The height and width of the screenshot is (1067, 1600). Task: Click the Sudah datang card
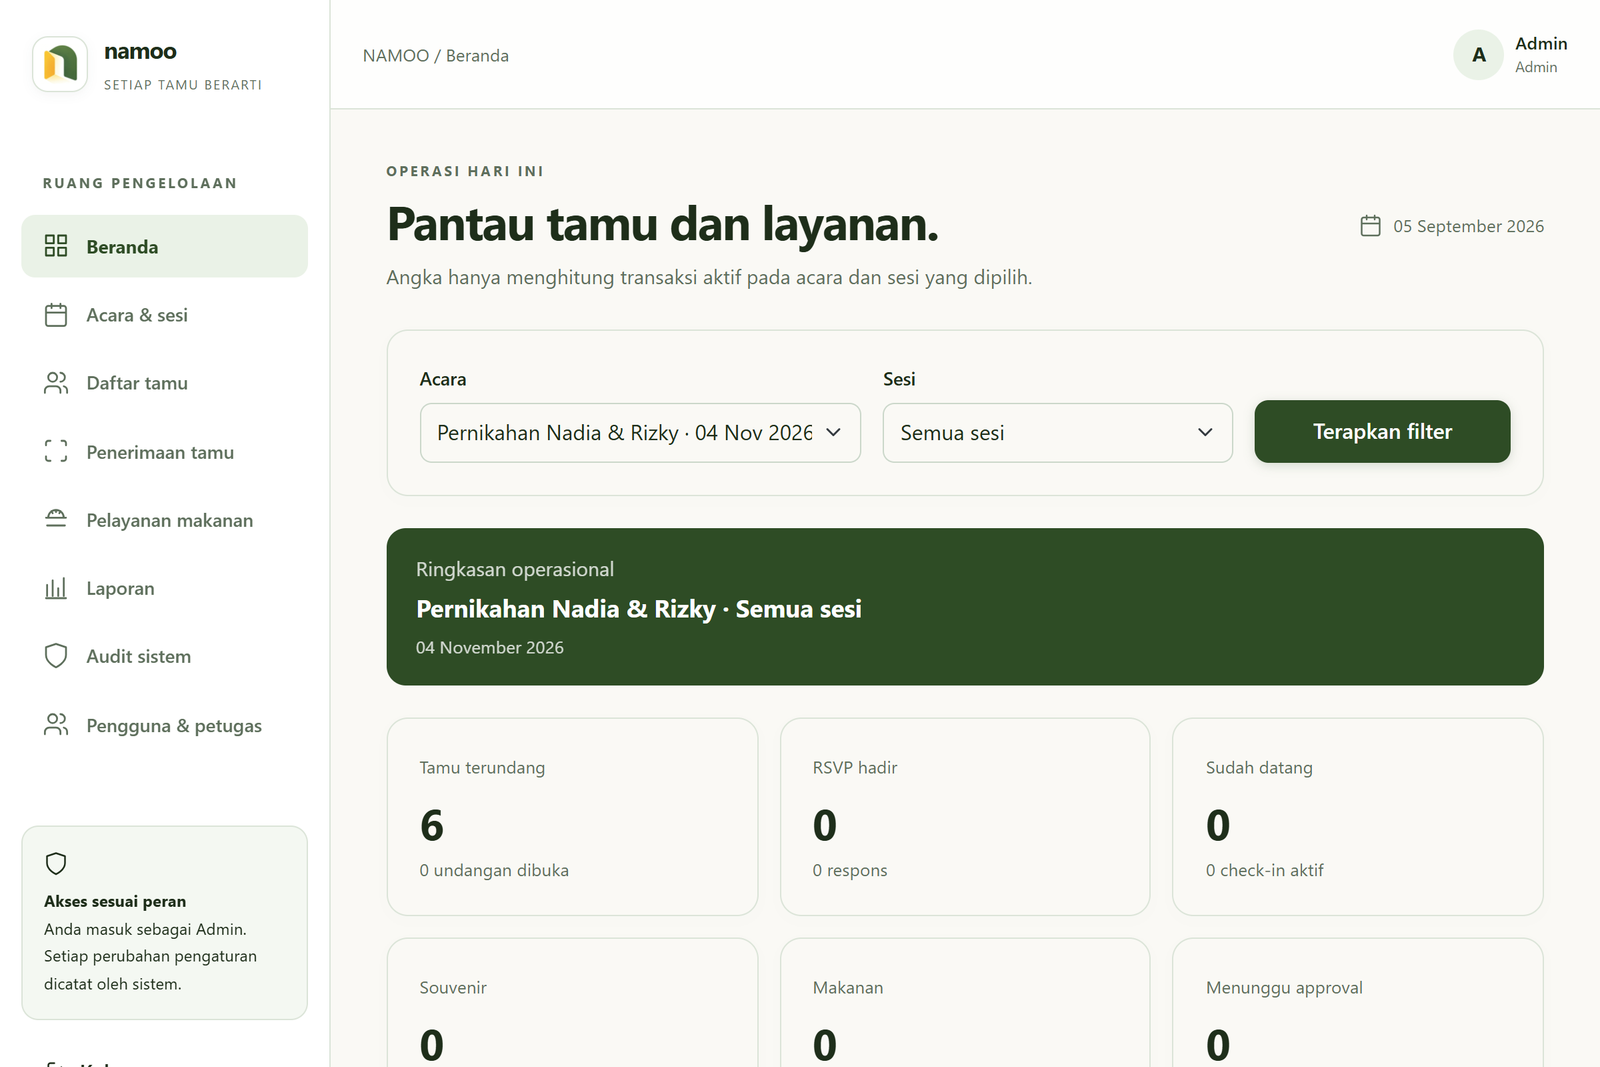point(1358,816)
